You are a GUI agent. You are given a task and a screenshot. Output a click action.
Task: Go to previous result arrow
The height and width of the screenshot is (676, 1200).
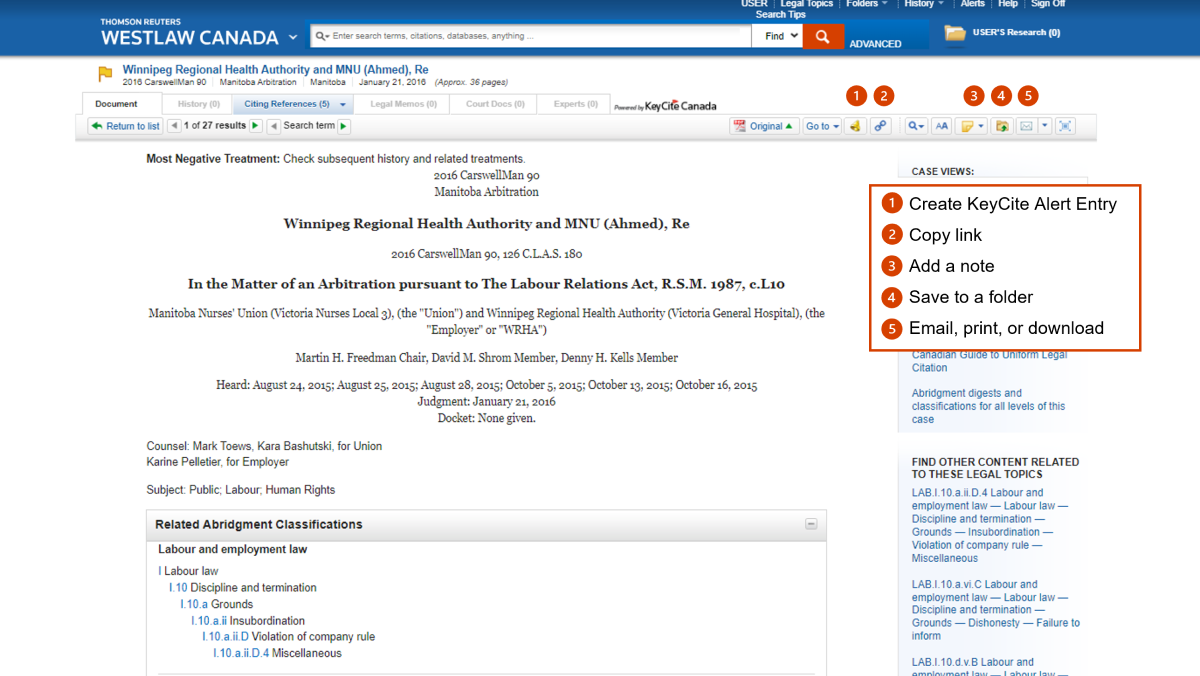174,126
